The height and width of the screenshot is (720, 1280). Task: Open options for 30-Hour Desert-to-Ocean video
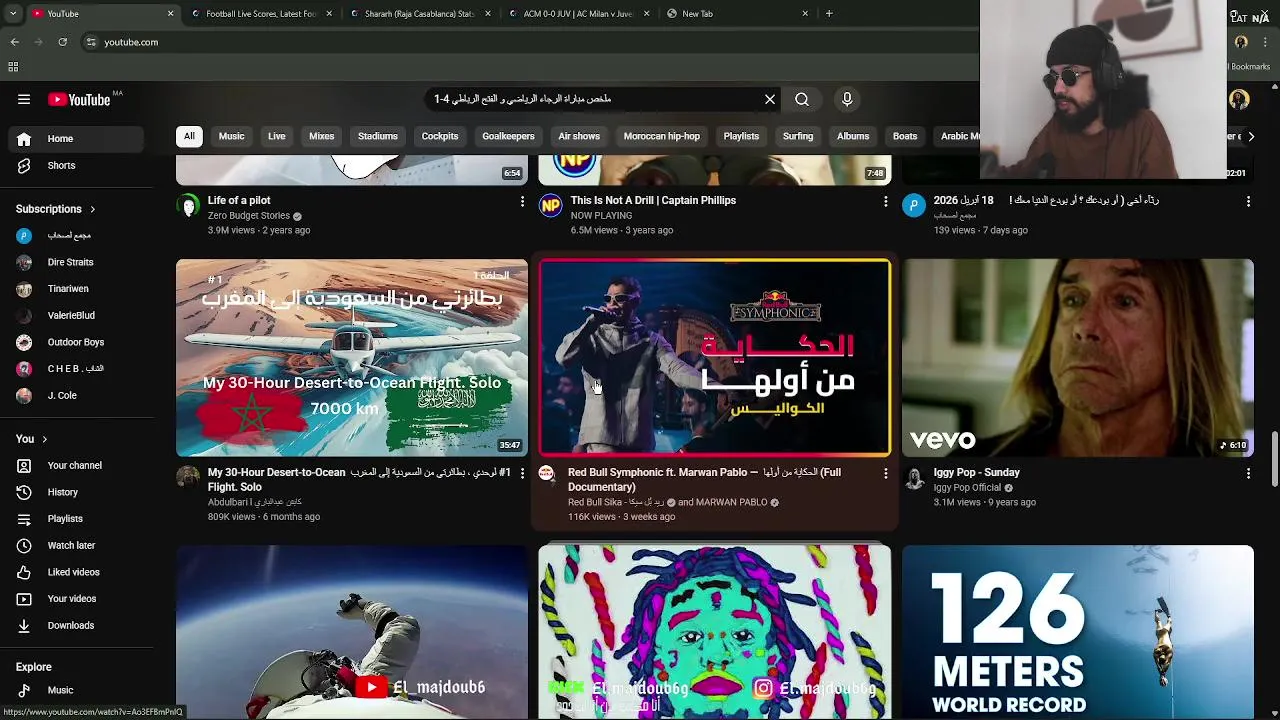click(x=522, y=473)
